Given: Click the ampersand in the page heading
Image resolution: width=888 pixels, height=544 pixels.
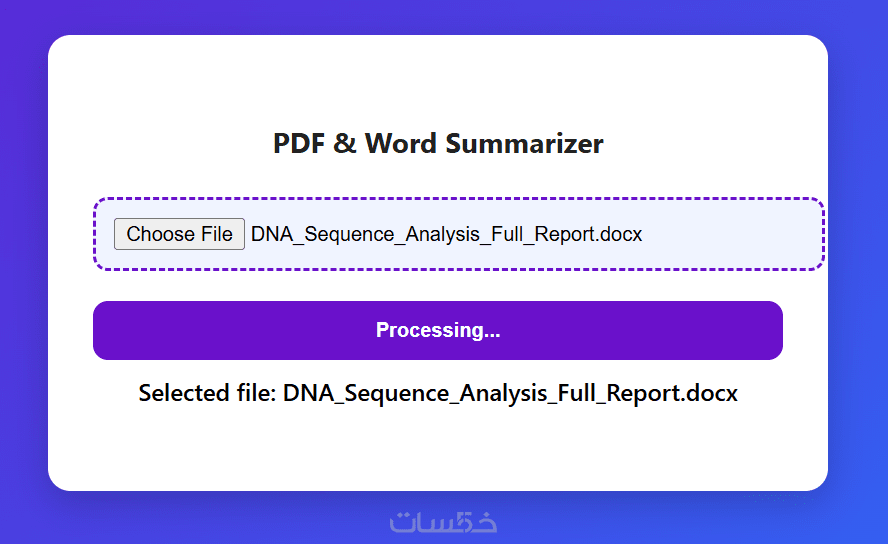Looking at the screenshot, I should [x=345, y=144].
